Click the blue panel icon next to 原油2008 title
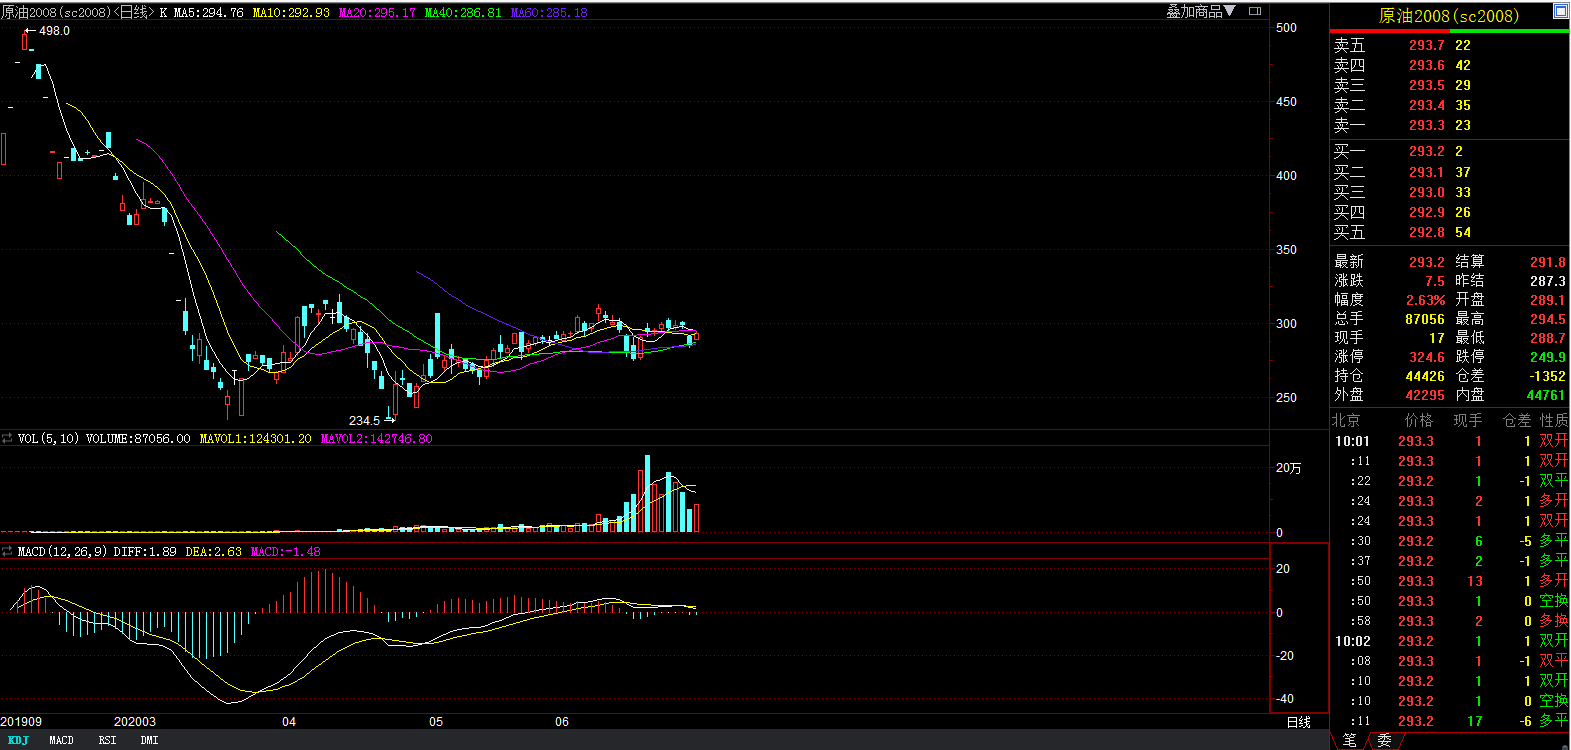The height and width of the screenshot is (750, 1571). tap(1560, 11)
